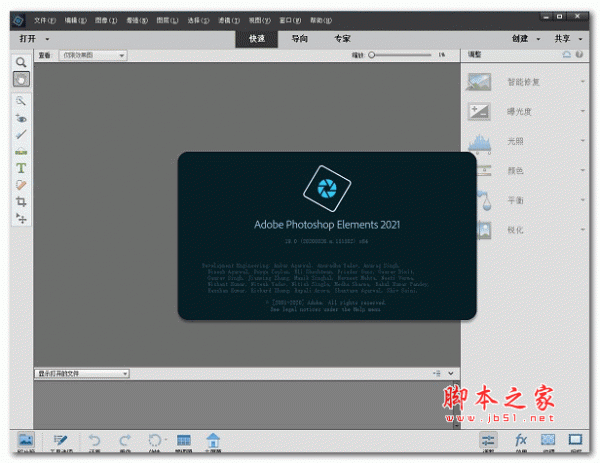600x463 pixels.
Task: Expand the 锐化 adjustment arrow
Action: click(582, 229)
